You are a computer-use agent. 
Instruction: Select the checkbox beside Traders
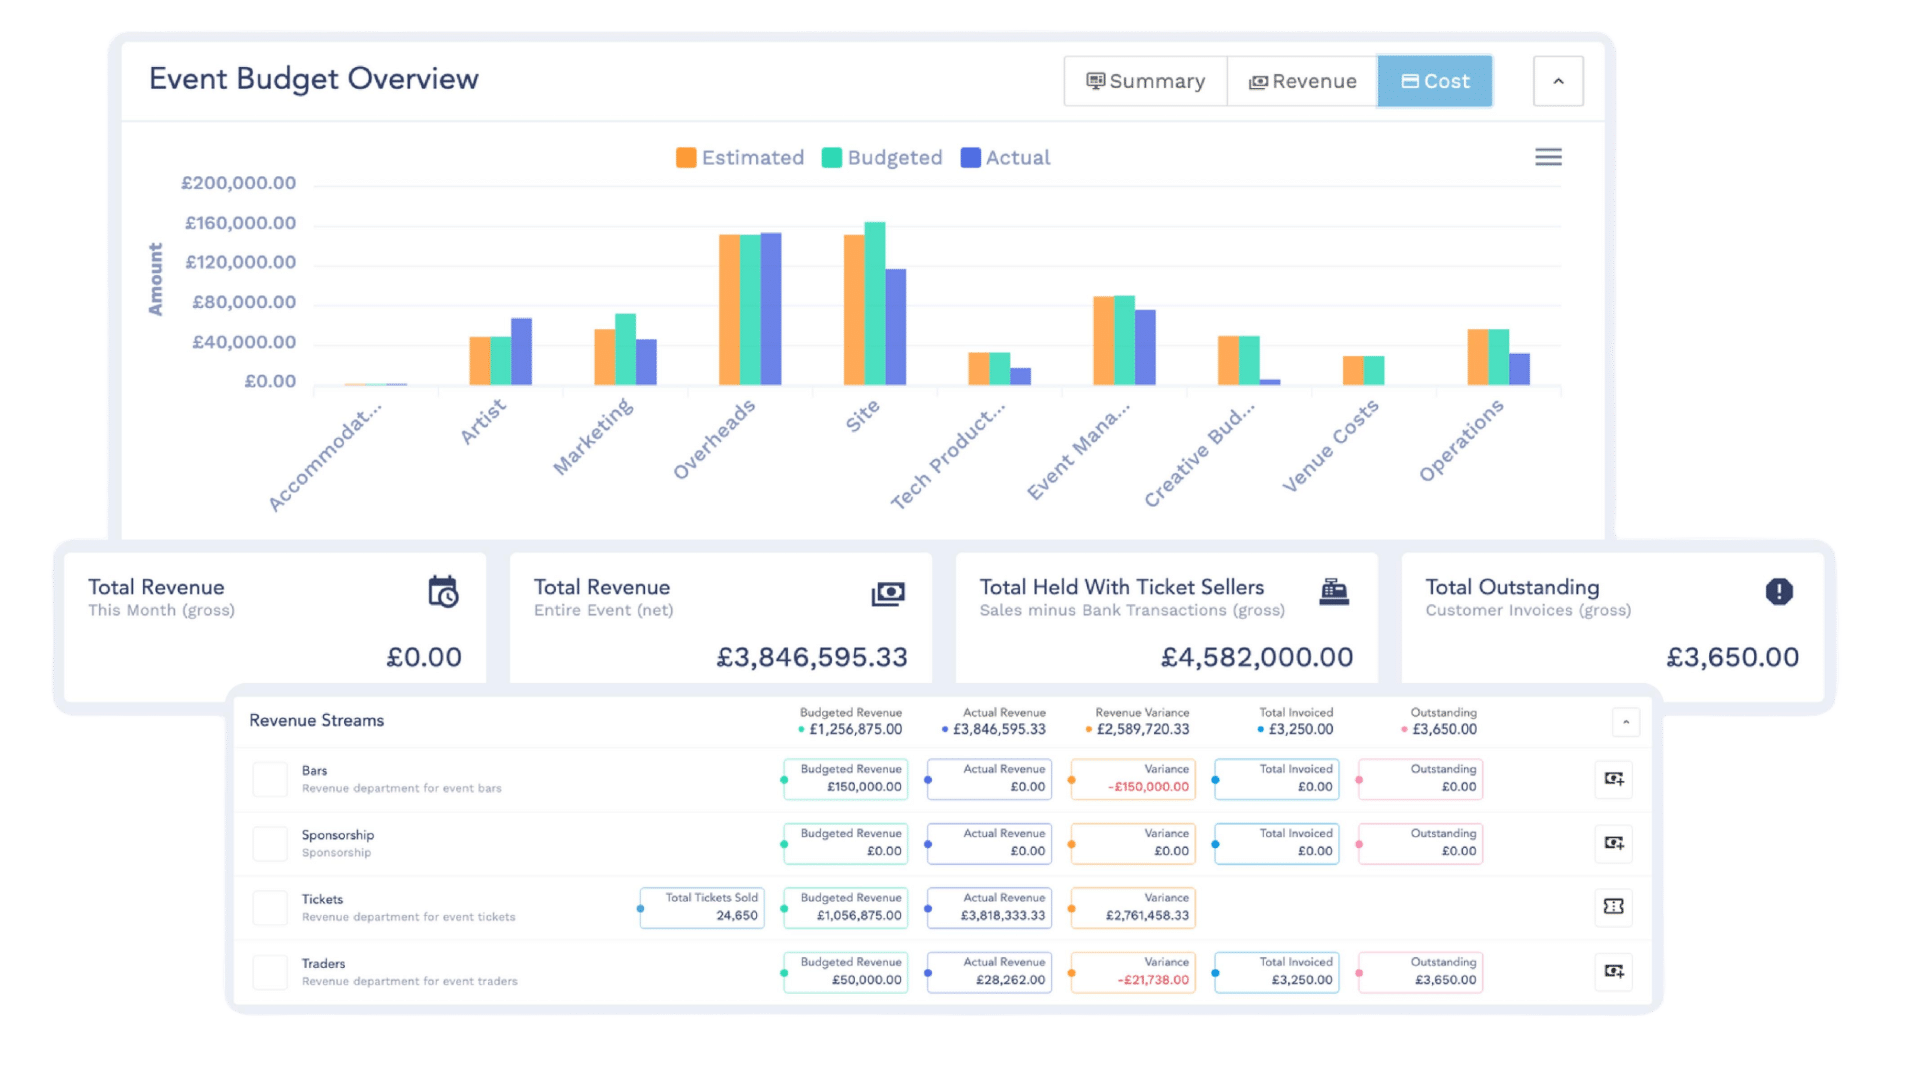coord(269,972)
